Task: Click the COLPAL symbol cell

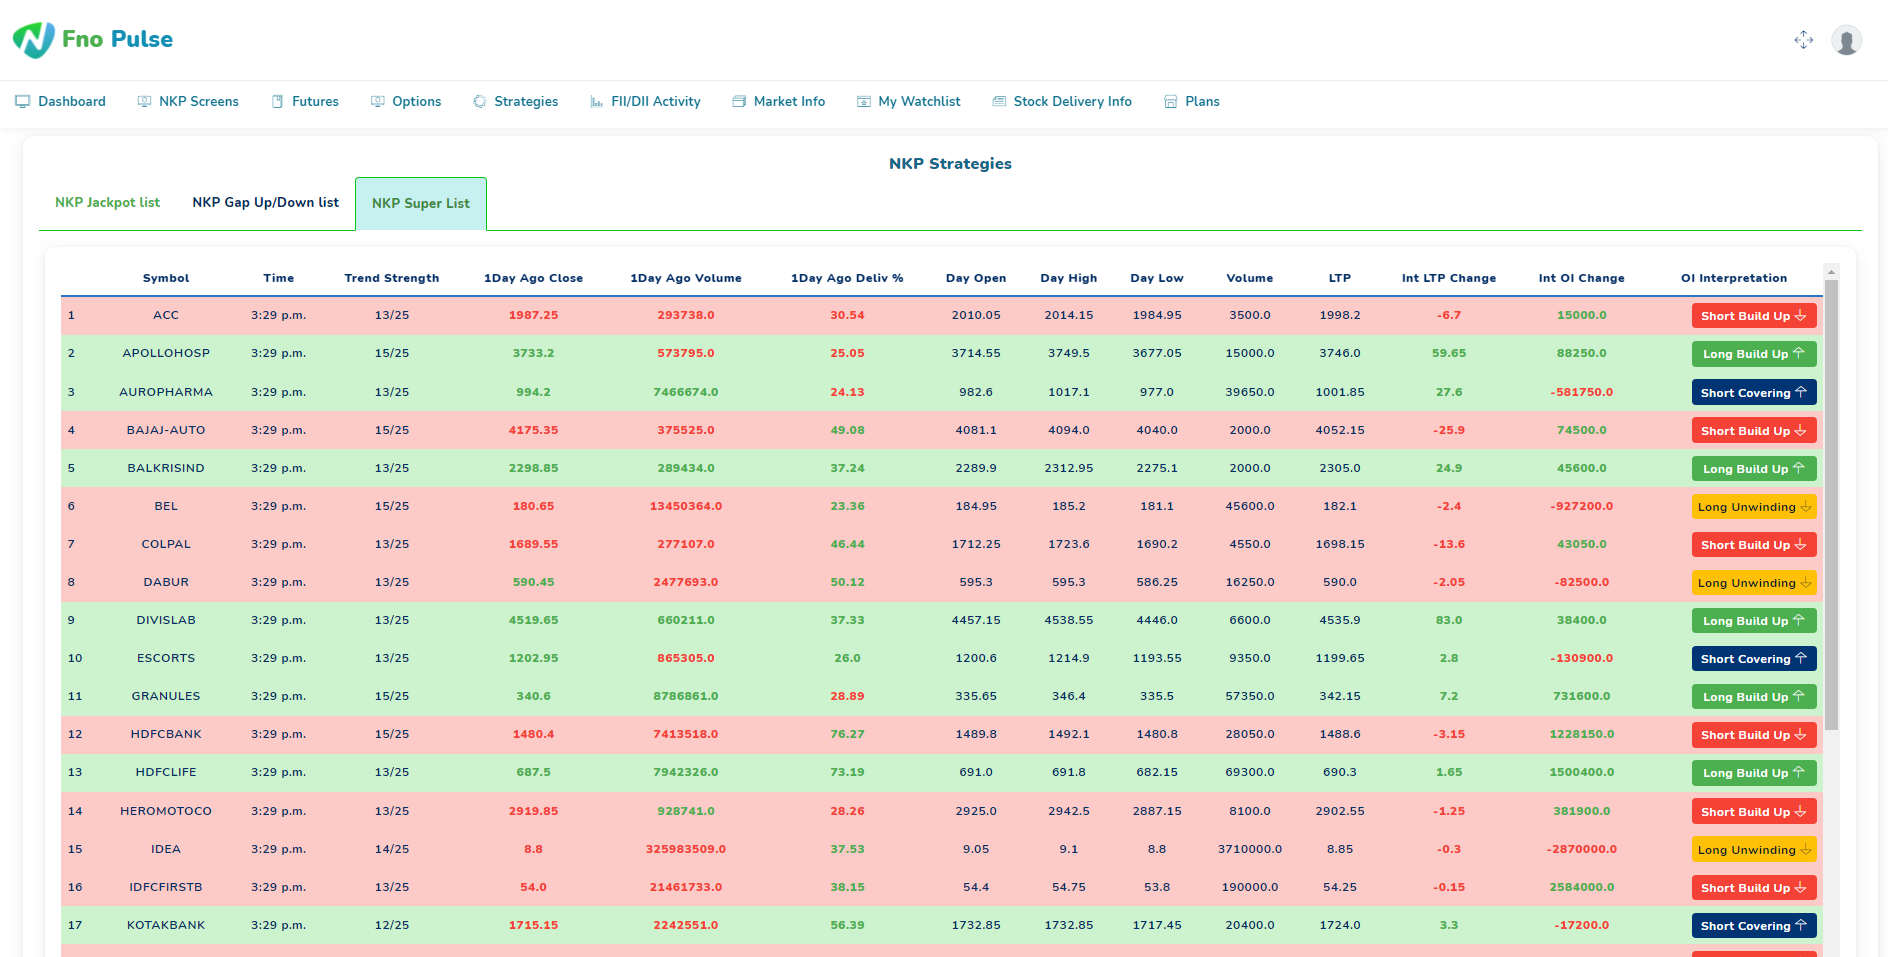Action: (166, 544)
